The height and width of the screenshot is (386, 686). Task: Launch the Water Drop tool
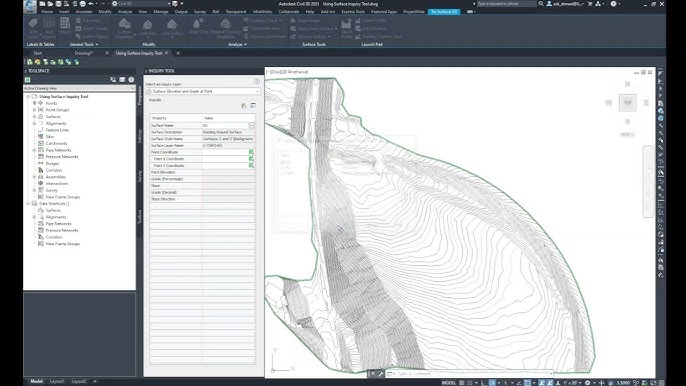point(198,24)
